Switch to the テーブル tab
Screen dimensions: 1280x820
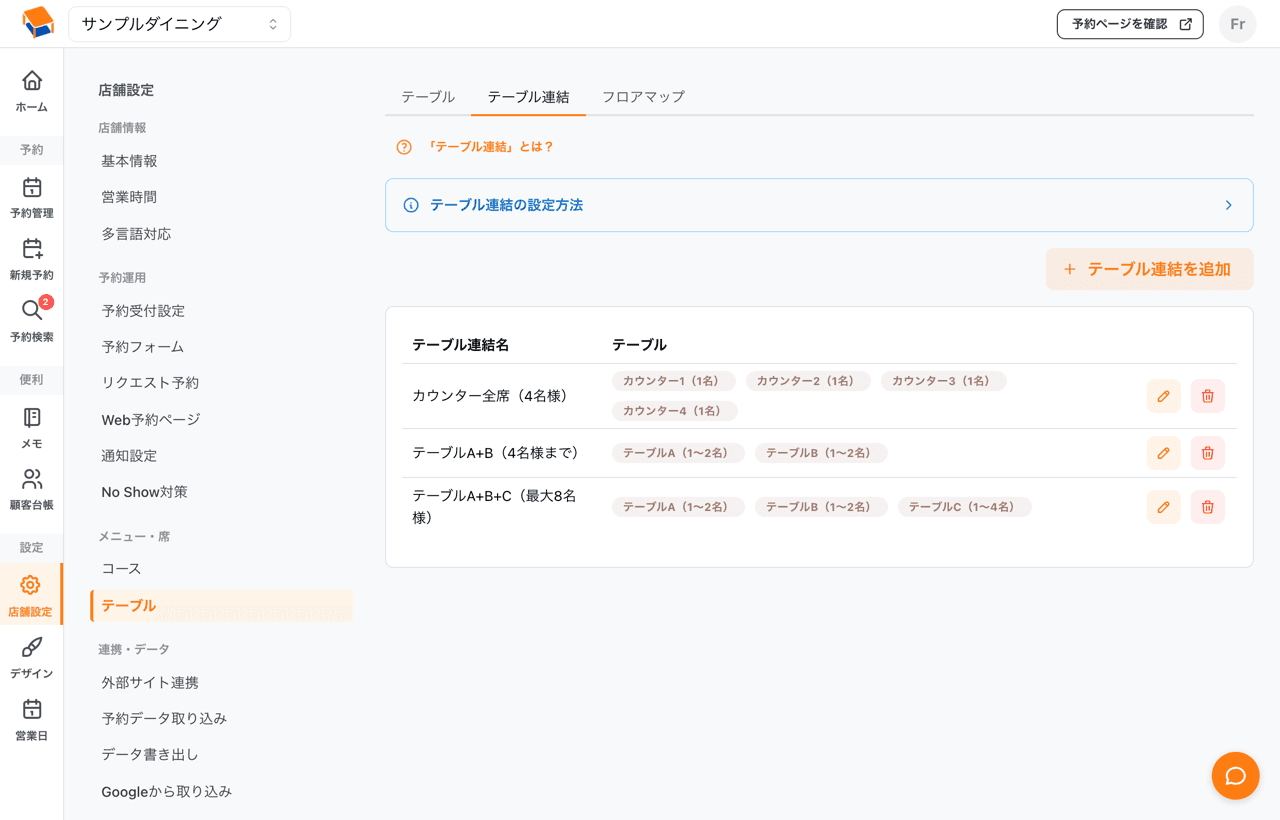tap(428, 97)
